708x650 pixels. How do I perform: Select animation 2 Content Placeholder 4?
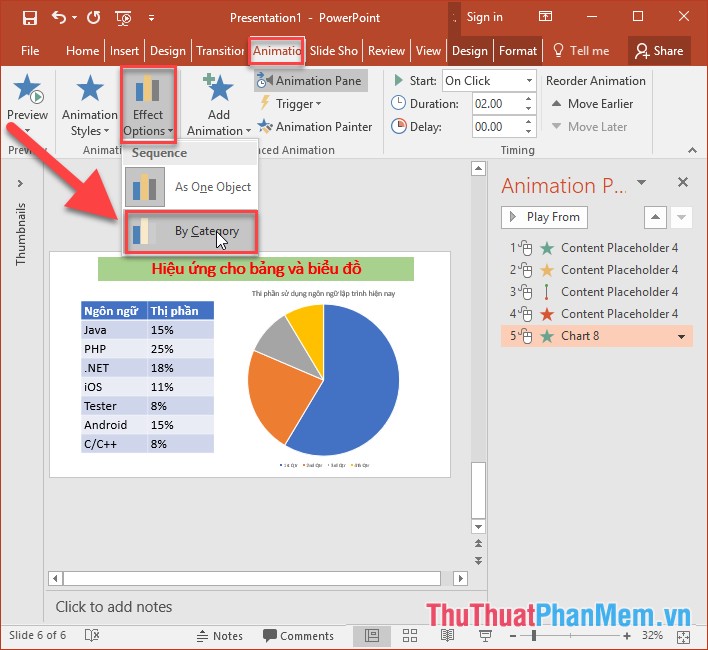(x=596, y=270)
